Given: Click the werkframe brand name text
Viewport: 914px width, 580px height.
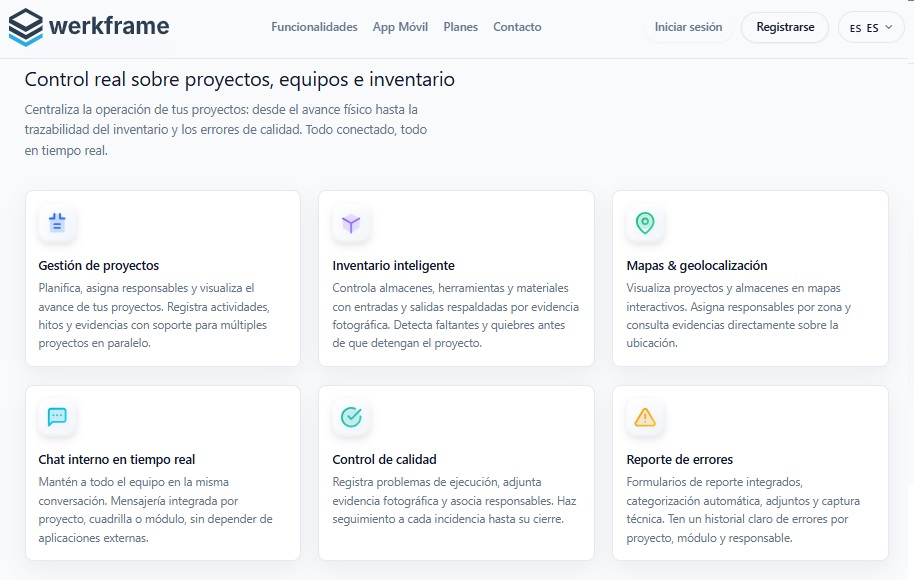Looking at the screenshot, I should pyautogui.click(x=109, y=27).
